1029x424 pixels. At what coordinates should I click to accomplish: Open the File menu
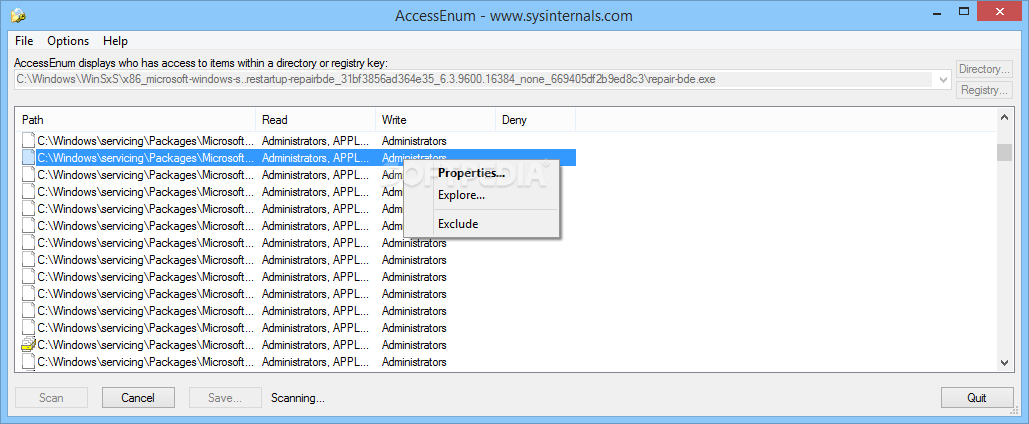(x=24, y=41)
